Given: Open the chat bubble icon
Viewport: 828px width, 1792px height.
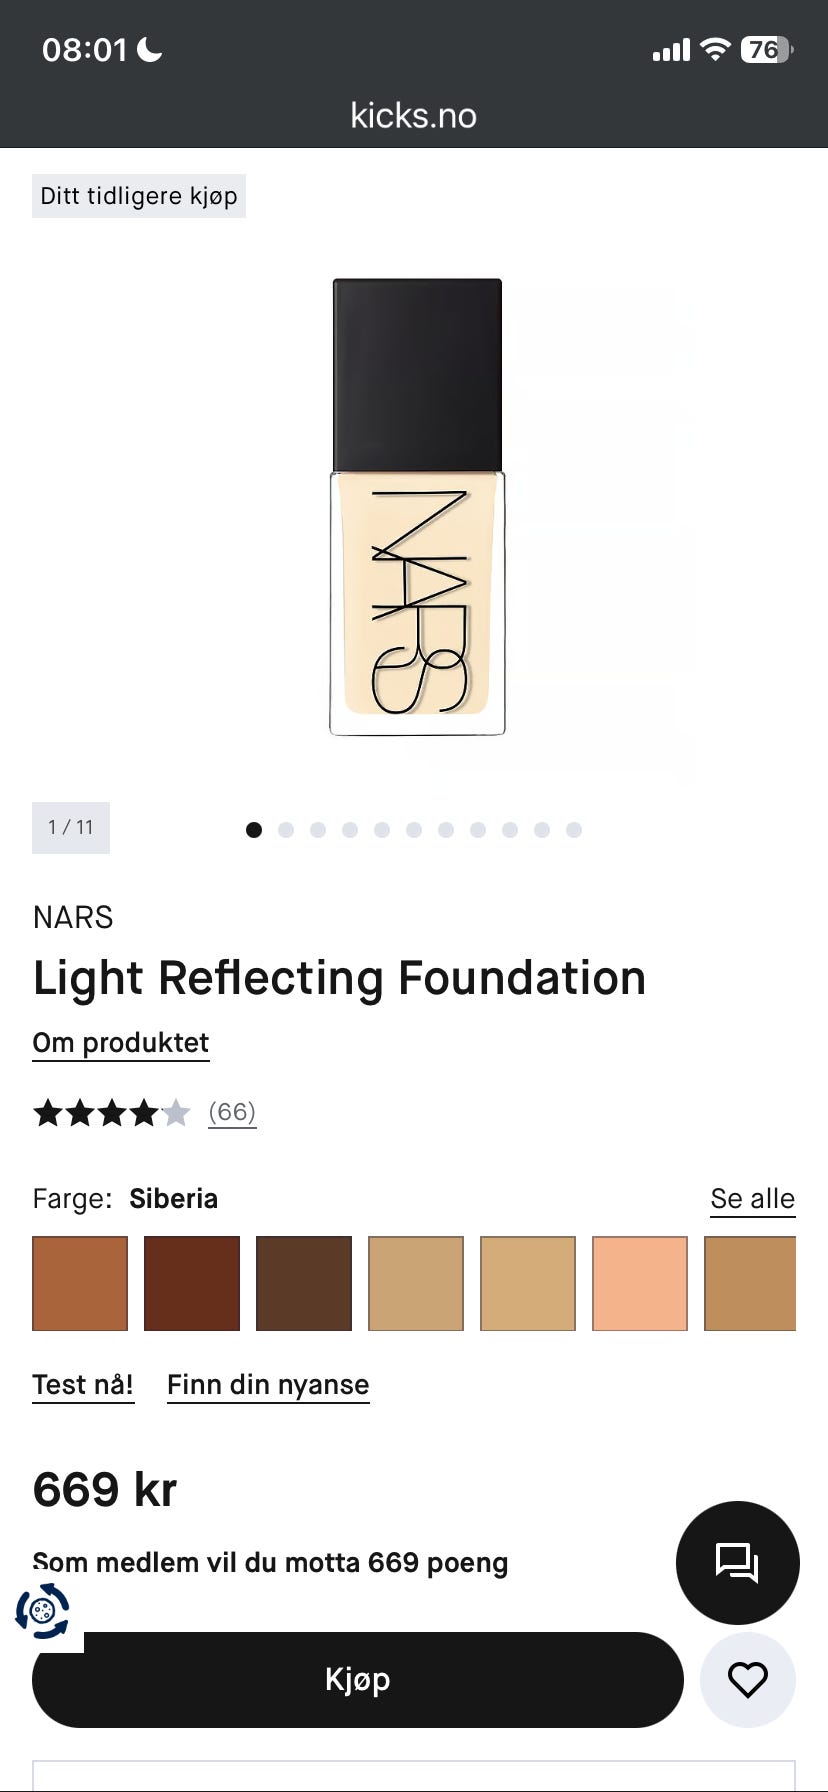Looking at the screenshot, I should tap(738, 1562).
